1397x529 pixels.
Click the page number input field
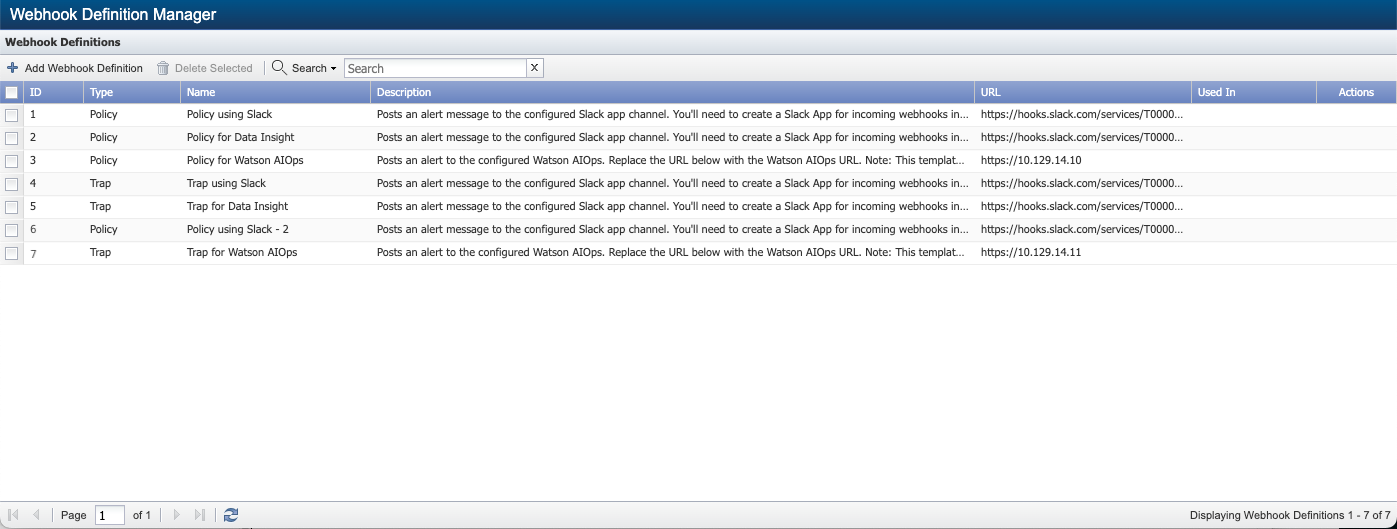pos(110,515)
